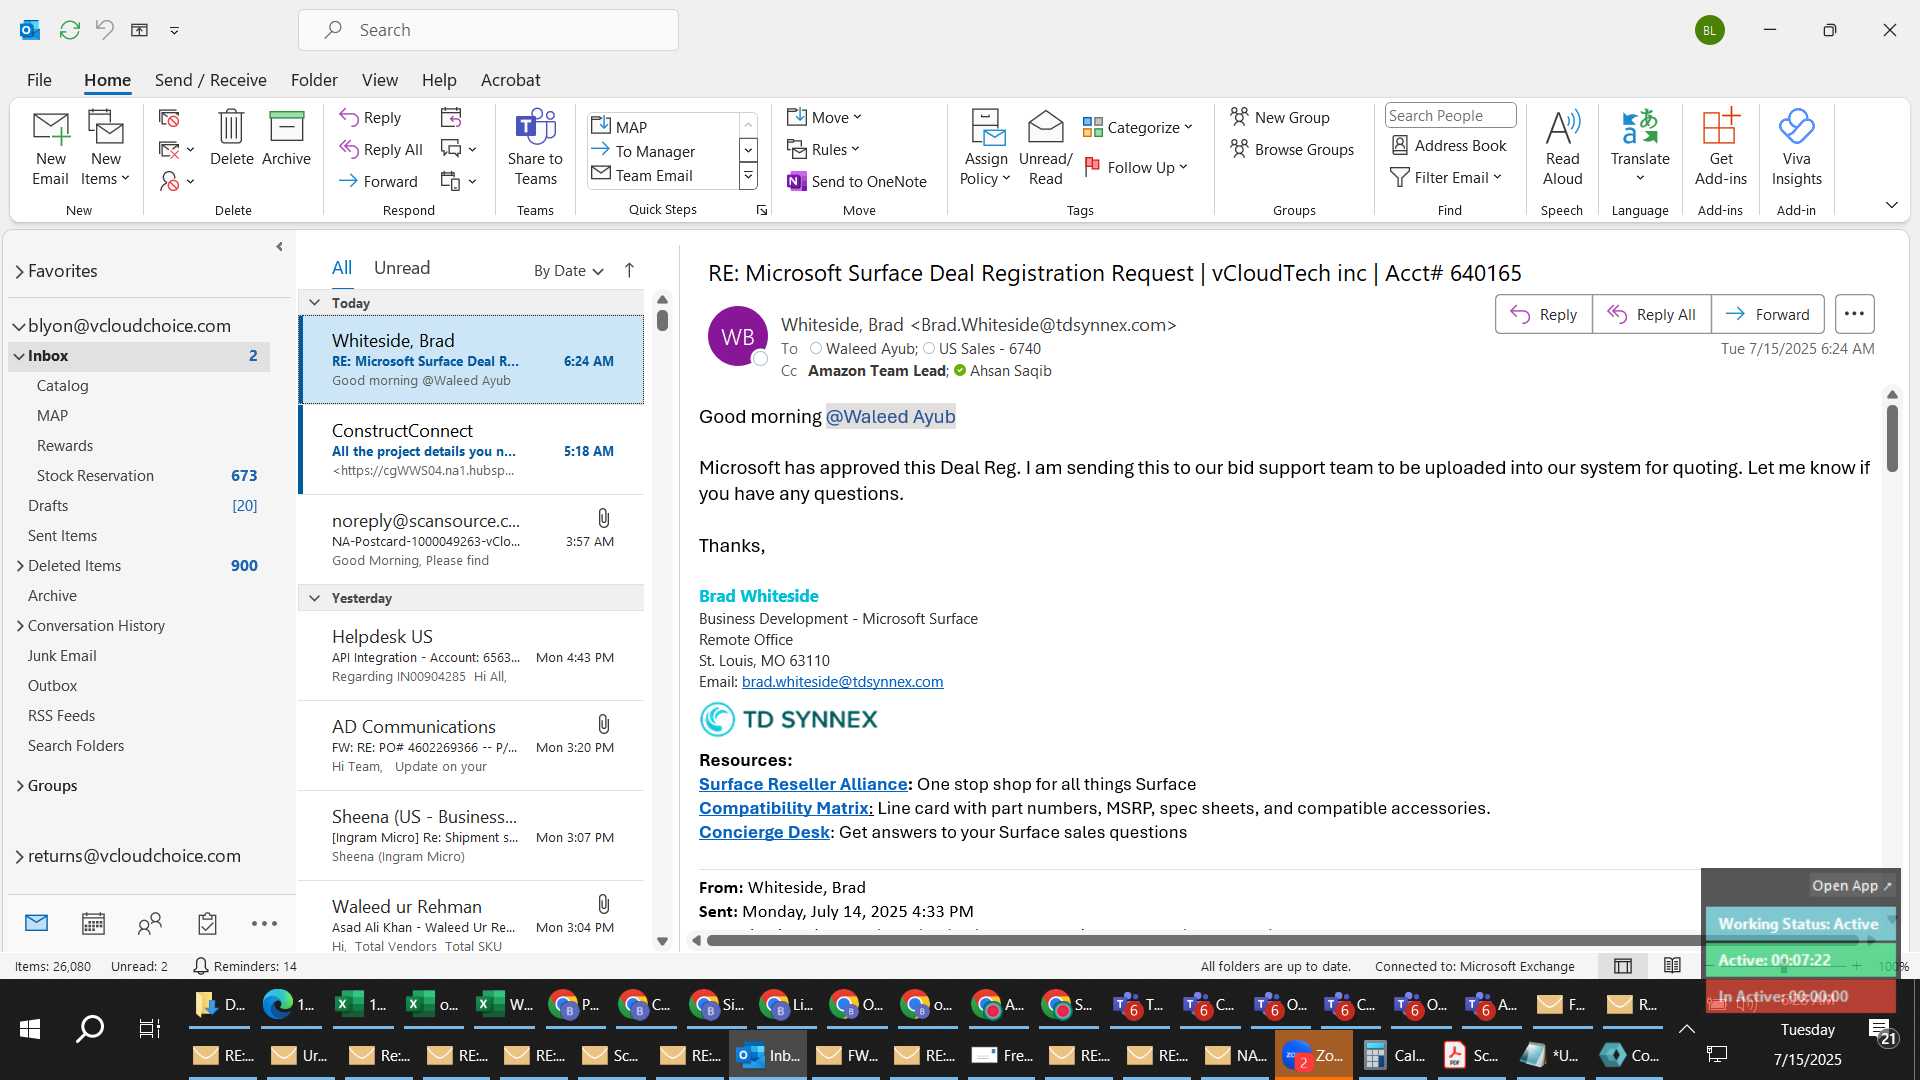Expand returns@vcloudchoice.com account
The width and height of the screenshot is (1920, 1080).
tap(19, 856)
